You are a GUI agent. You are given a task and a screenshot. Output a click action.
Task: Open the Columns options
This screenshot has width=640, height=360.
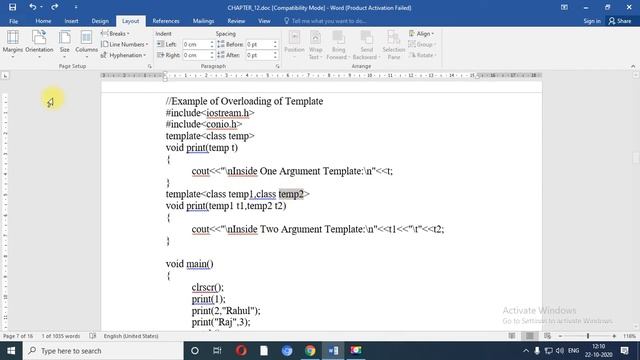tap(87, 44)
